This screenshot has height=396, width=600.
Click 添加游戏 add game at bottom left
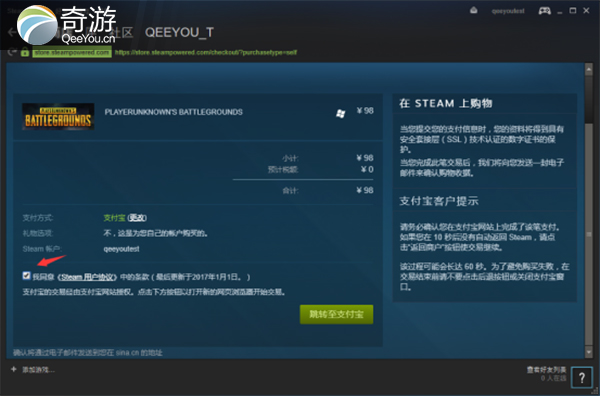coord(38,370)
